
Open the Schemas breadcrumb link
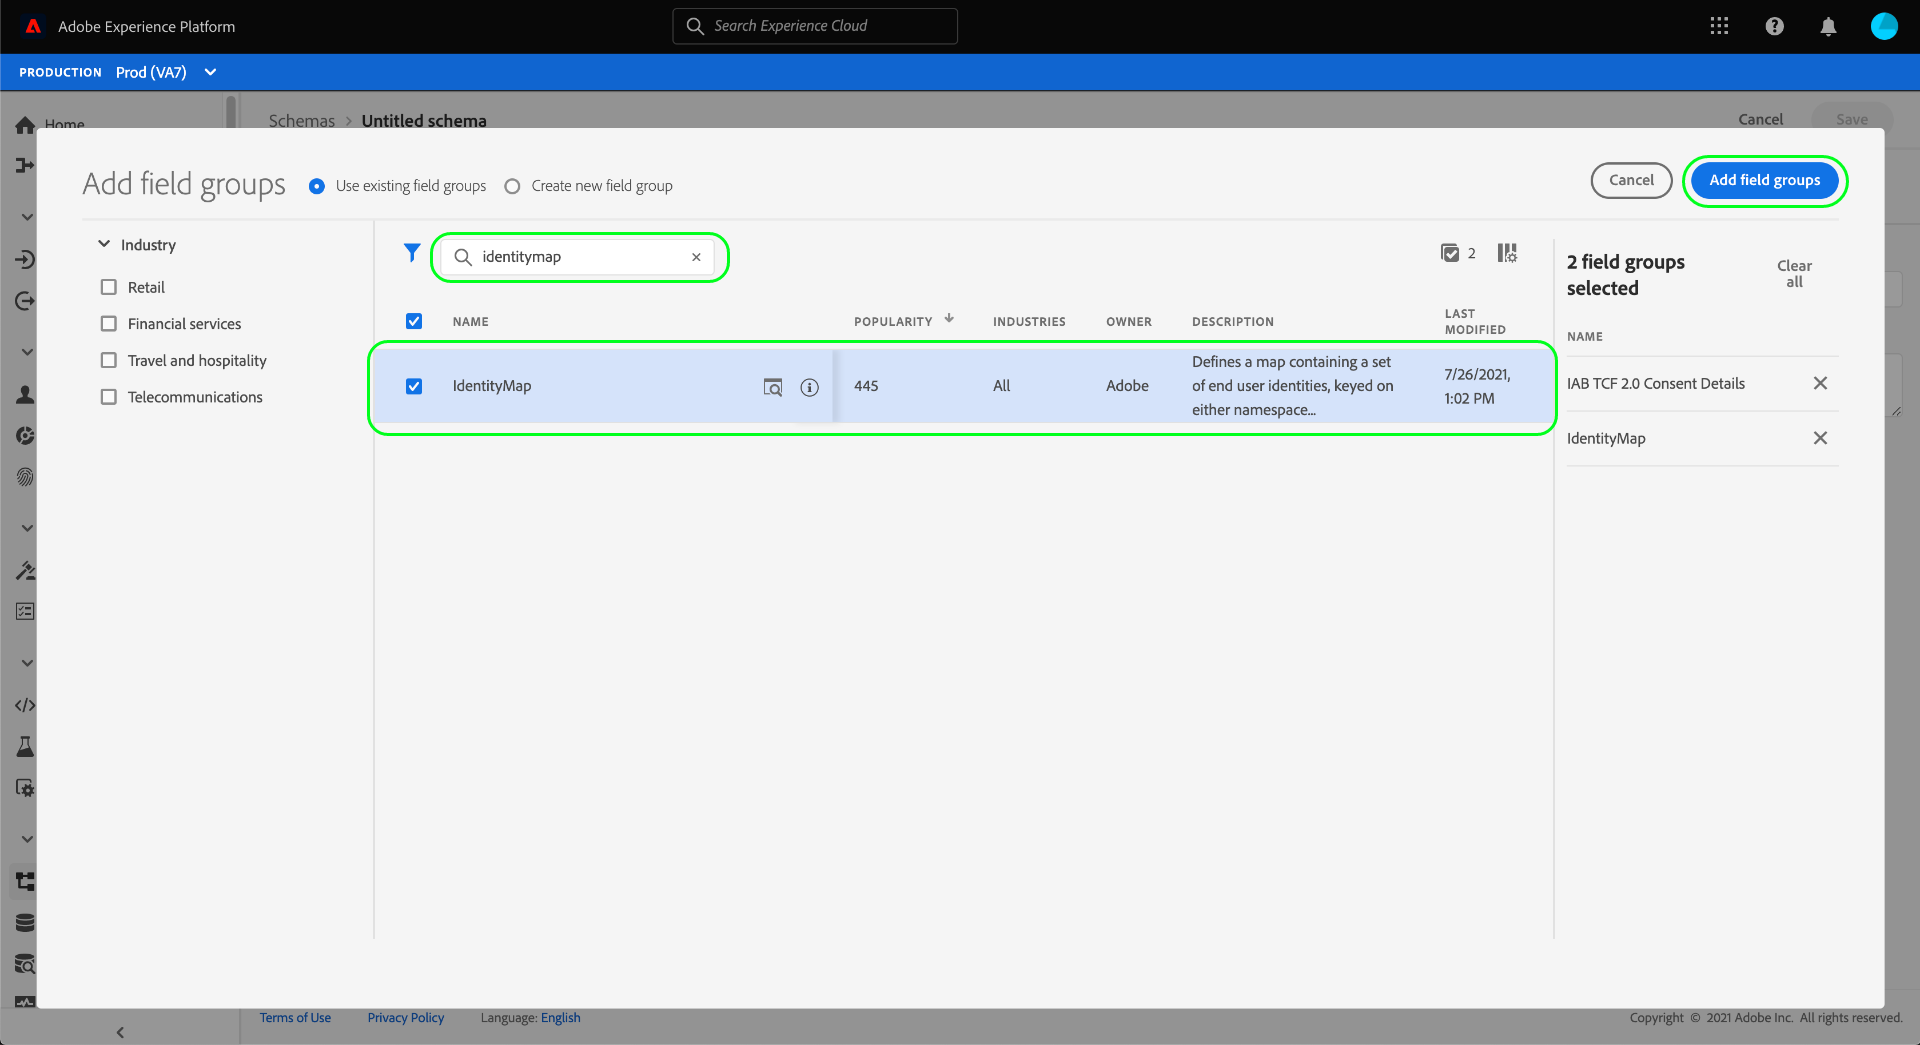tap(301, 120)
